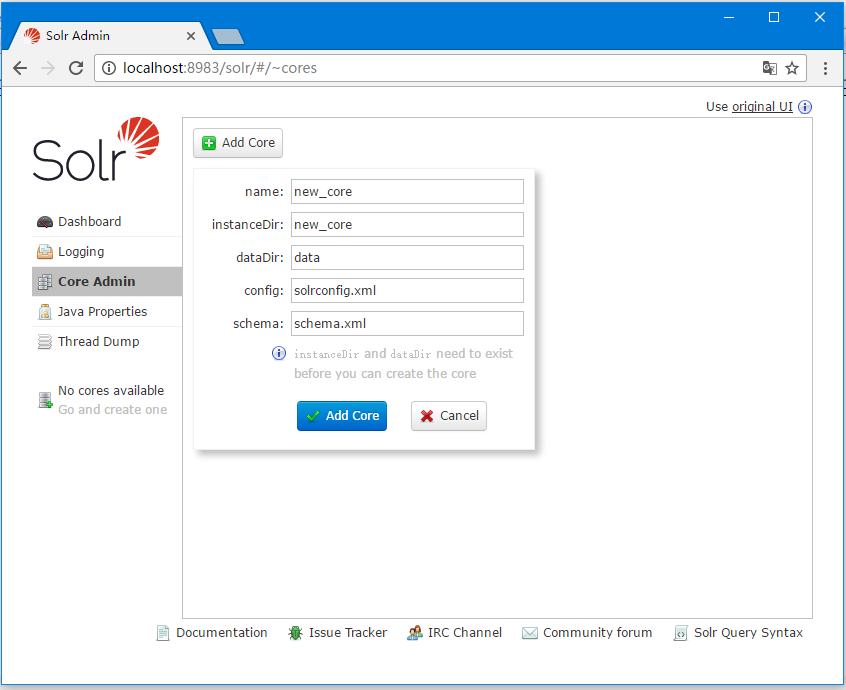Click the info icon next to original UI
This screenshot has height=690, width=846.
pos(804,107)
